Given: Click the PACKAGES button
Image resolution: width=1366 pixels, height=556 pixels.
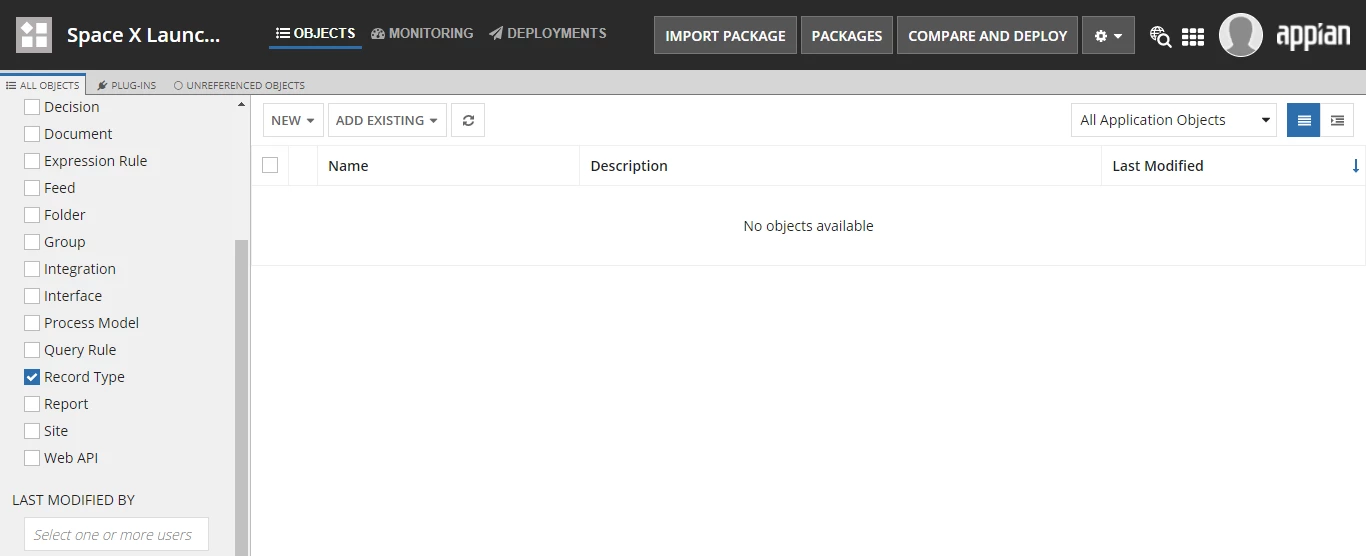Looking at the screenshot, I should [x=847, y=36].
